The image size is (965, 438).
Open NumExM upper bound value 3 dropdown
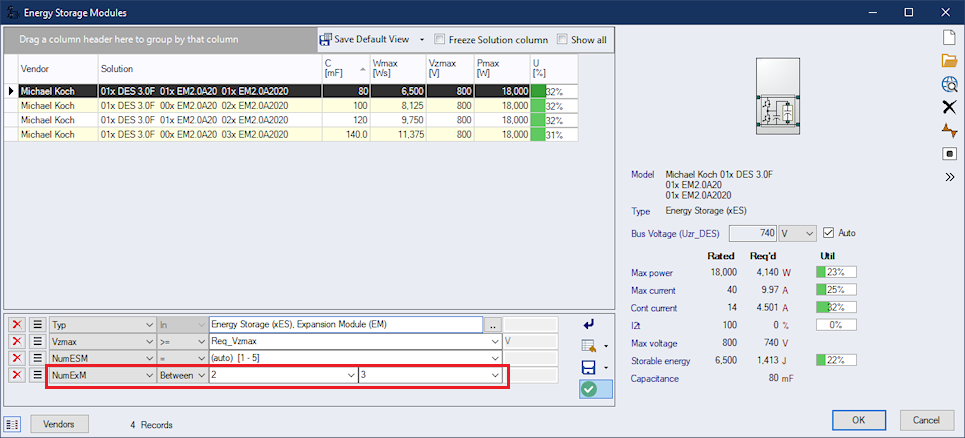click(x=495, y=375)
